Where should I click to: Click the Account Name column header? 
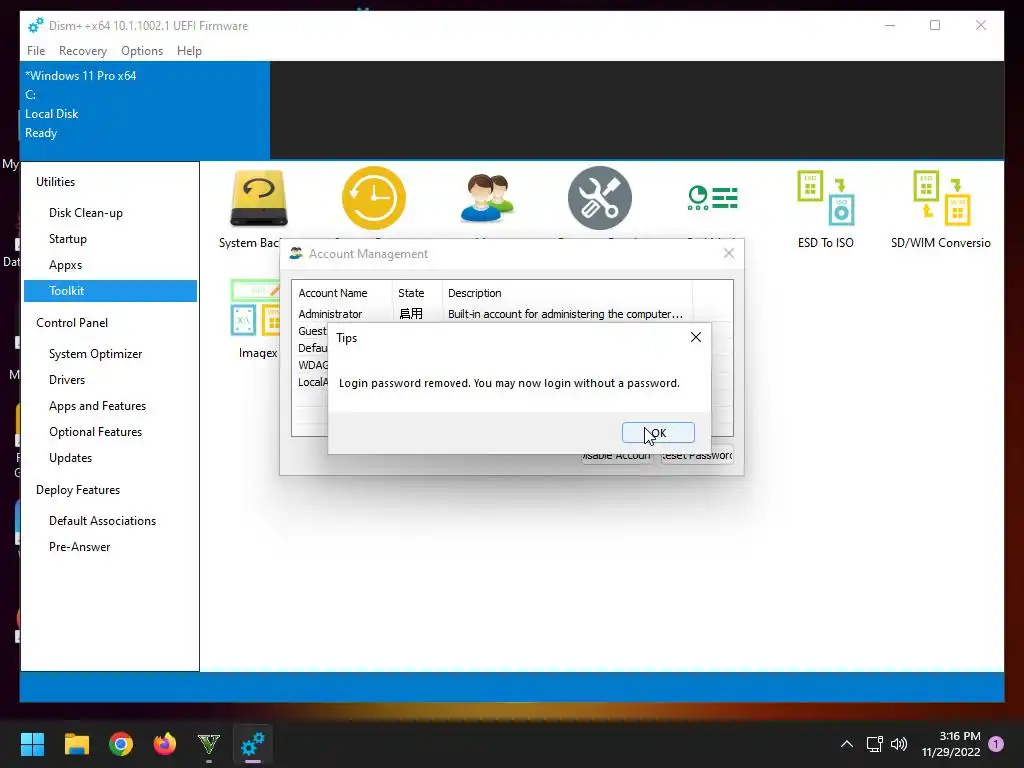tap(342, 293)
